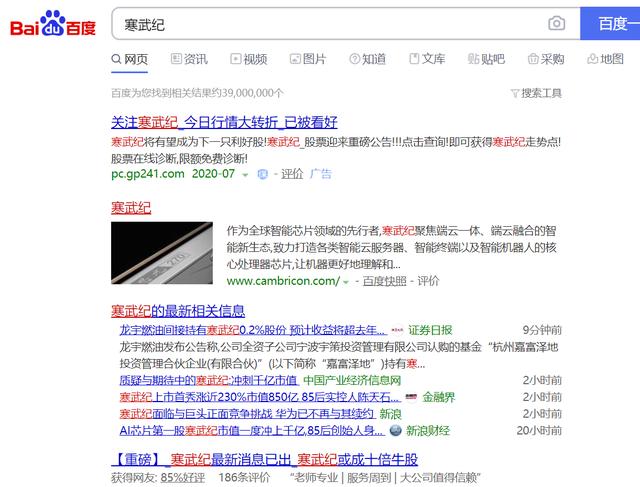Open ad result 关注寒武纪_今日行情大转折
Screen dimensions: 640x487
(224, 122)
